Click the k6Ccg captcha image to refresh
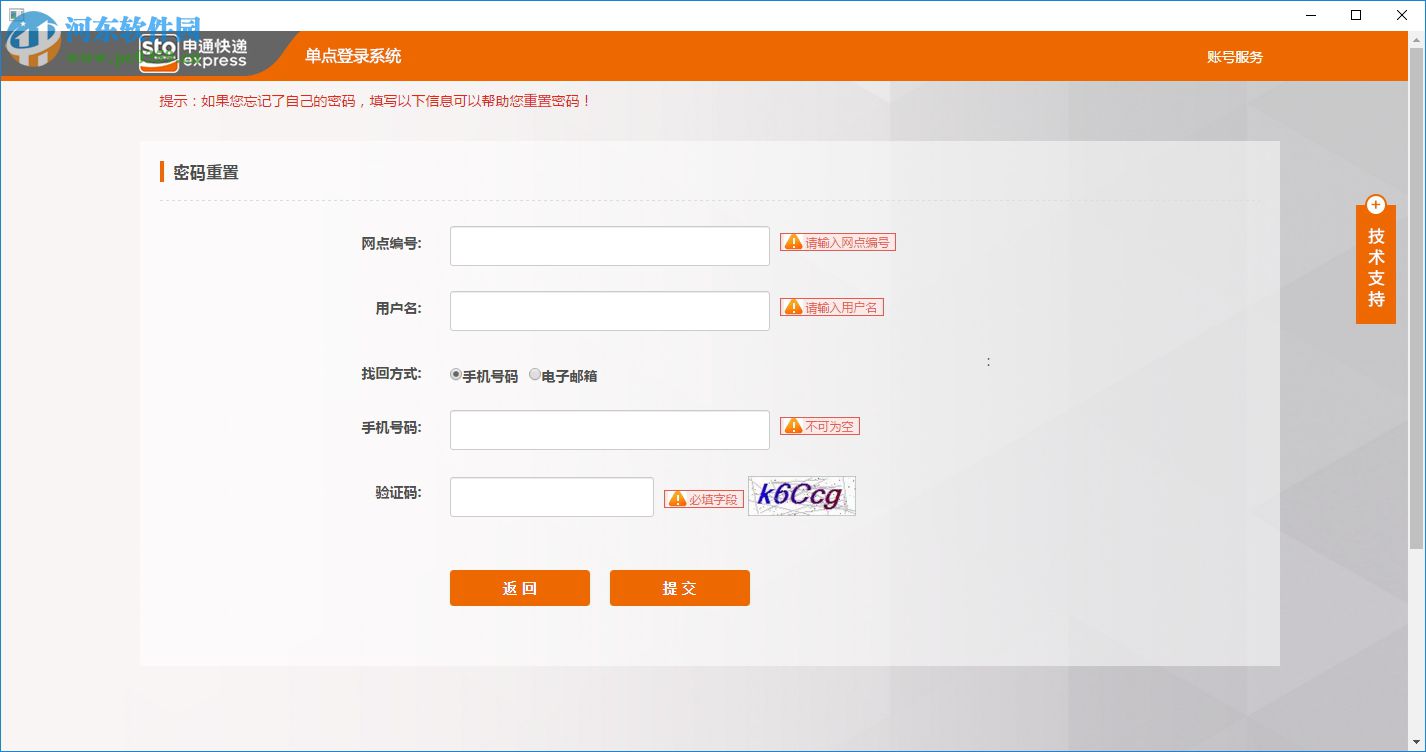Viewport: 1426px width, 752px height. [x=801, y=496]
